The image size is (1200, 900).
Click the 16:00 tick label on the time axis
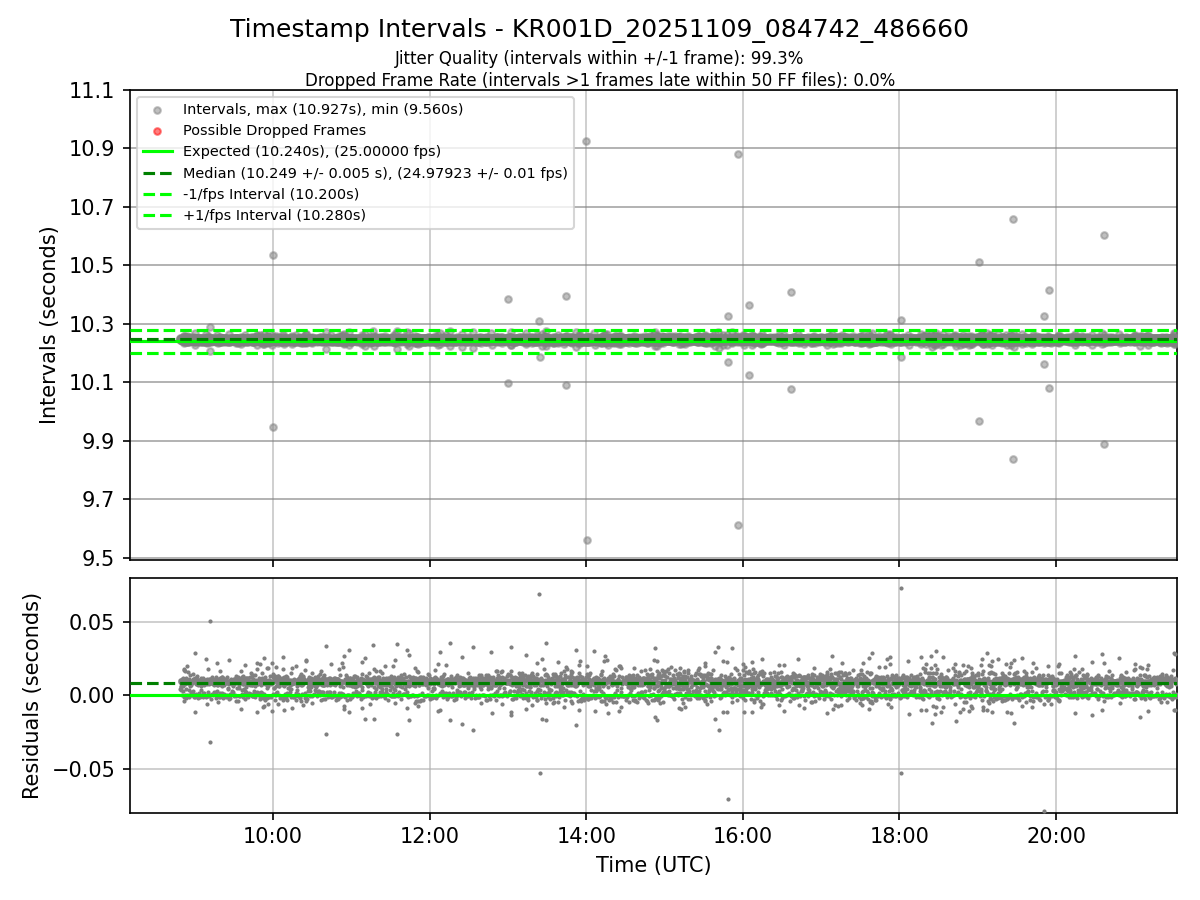coord(741,836)
